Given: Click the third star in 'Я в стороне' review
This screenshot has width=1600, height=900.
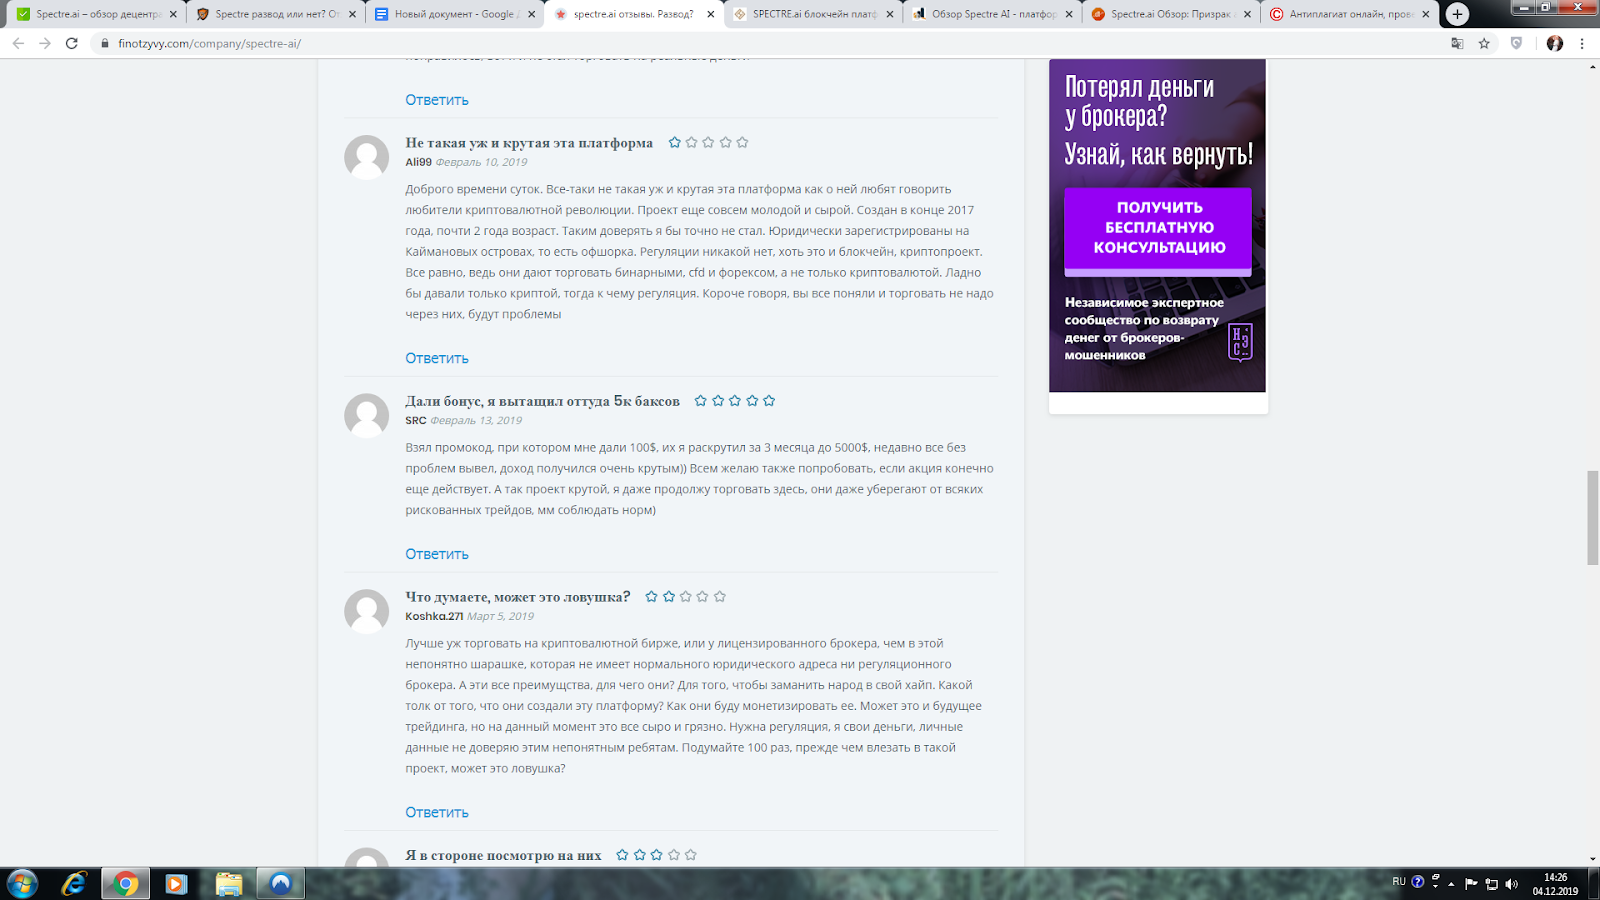Looking at the screenshot, I should tap(656, 854).
